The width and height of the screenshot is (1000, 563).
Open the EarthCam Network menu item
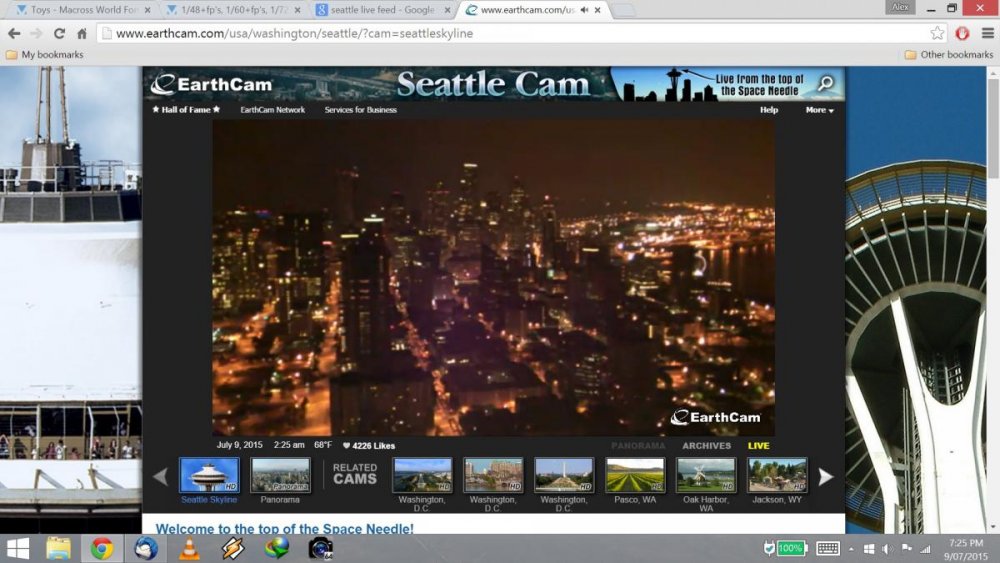272,110
